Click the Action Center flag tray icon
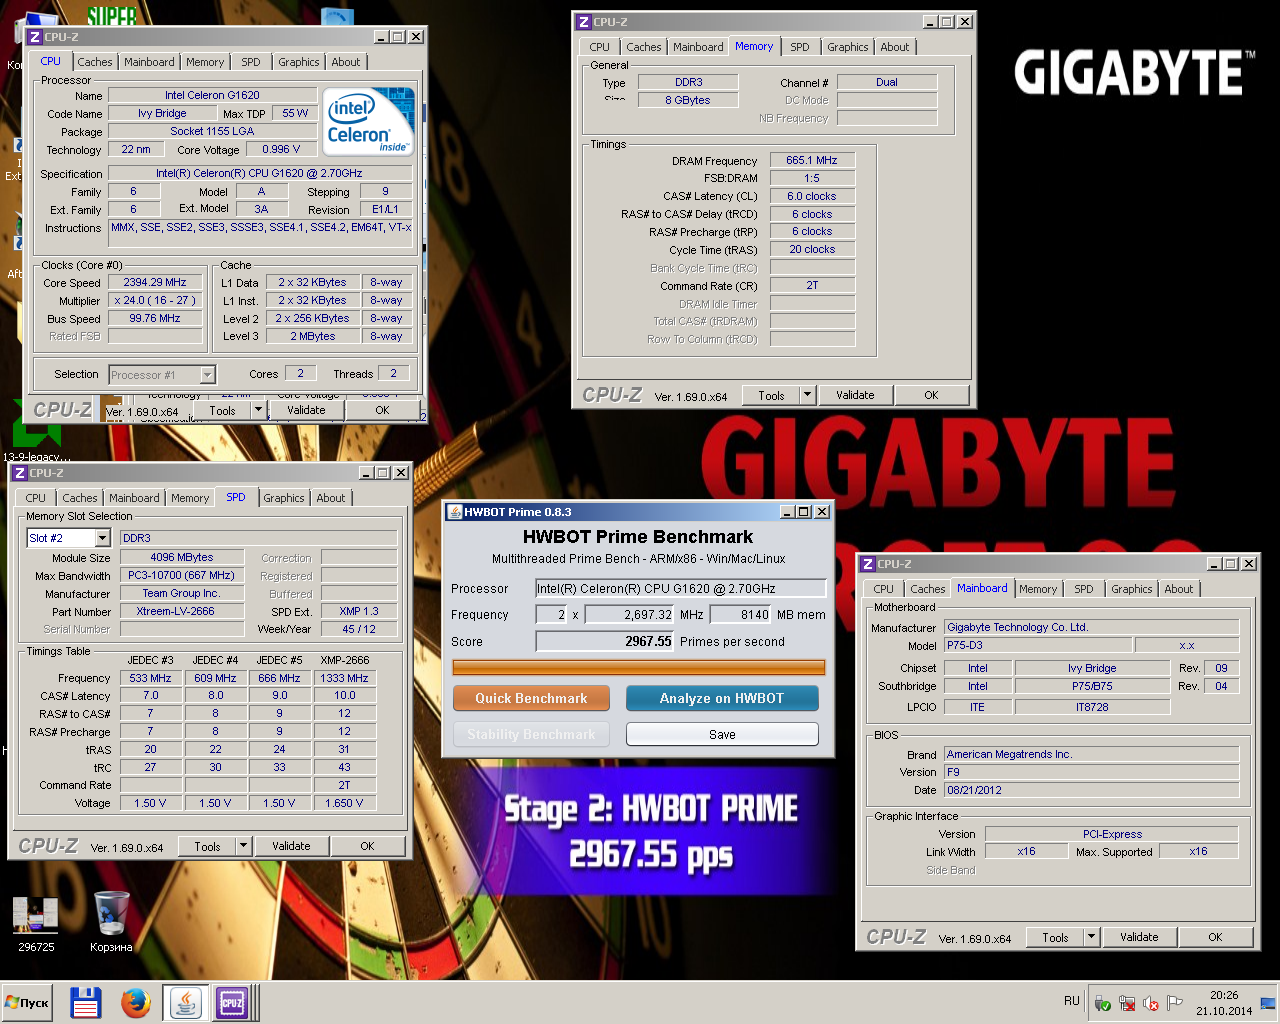This screenshot has height=1024, width=1280. [x=1175, y=1003]
